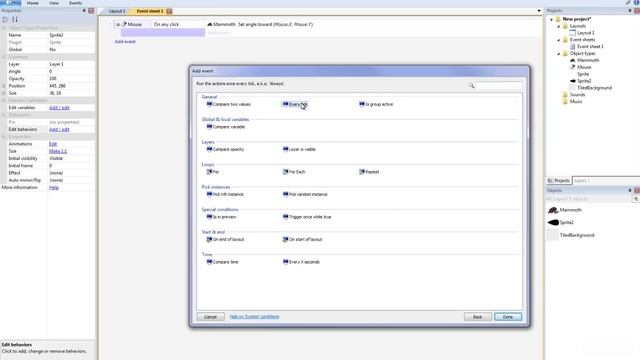The height and width of the screenshot is (360, 640).
Task: Open the Events ribbon tab
Action: (x=76, y=3)
